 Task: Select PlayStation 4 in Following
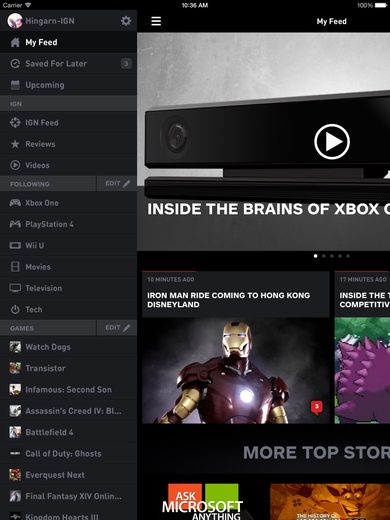[68, 224]
